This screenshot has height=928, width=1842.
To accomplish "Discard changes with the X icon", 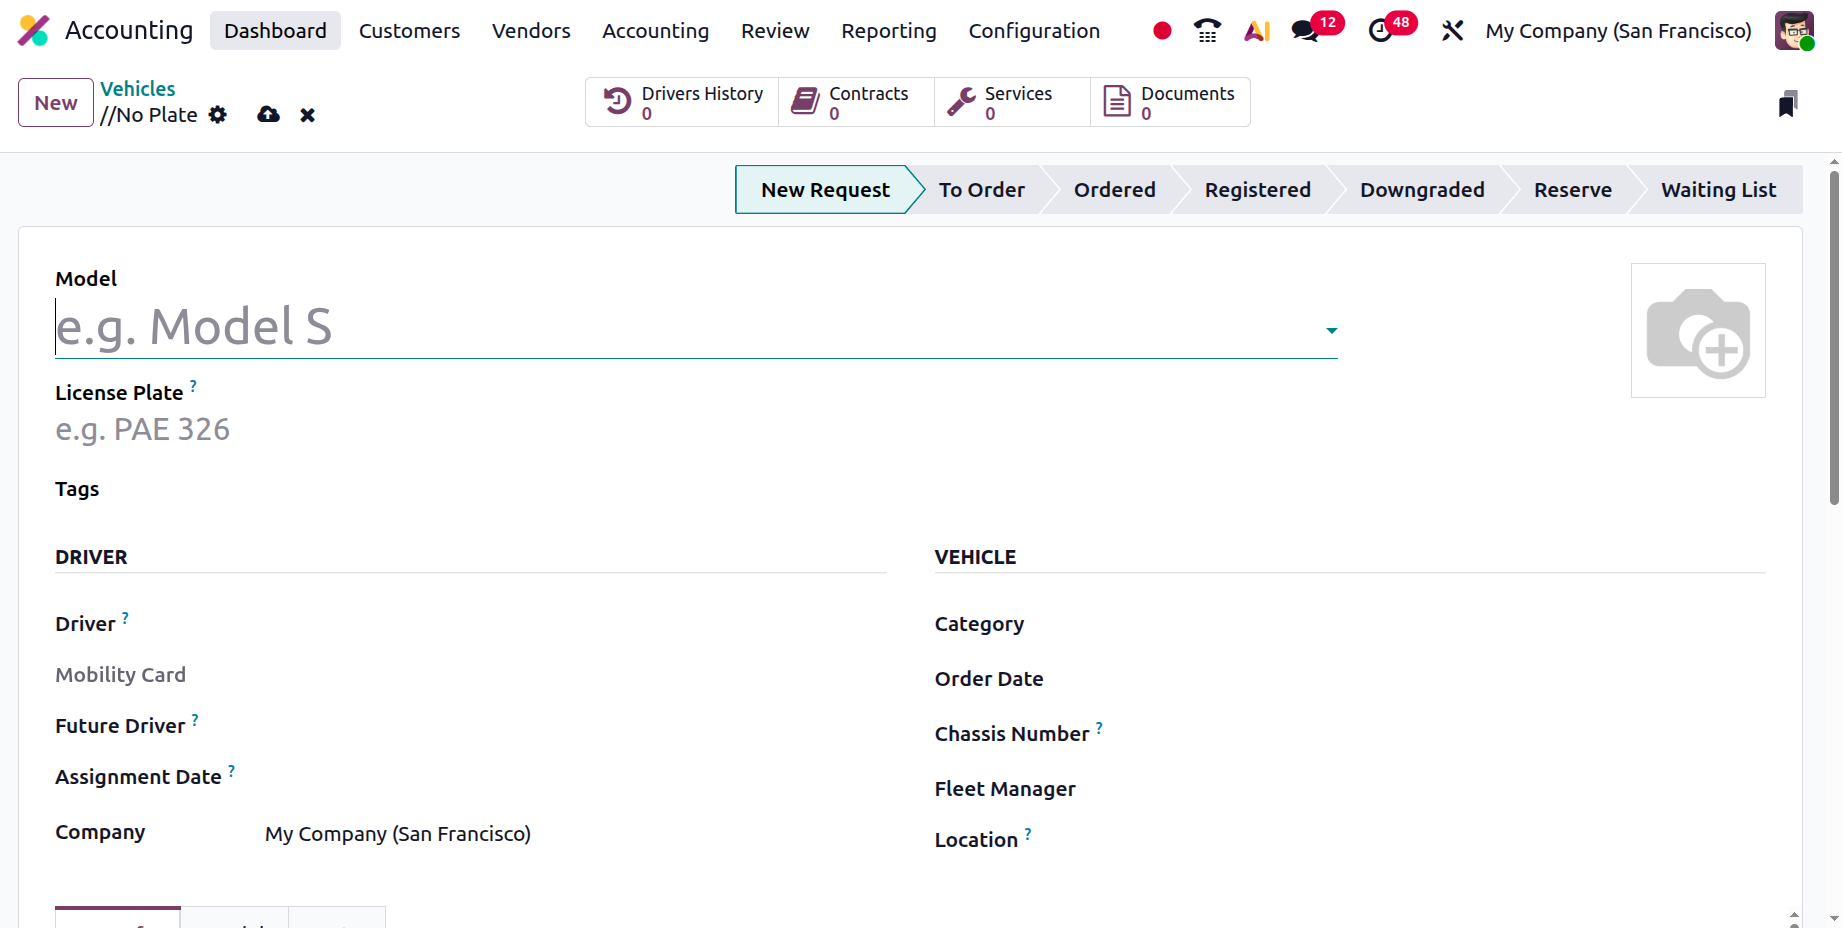I will click(x=307, y=115).
